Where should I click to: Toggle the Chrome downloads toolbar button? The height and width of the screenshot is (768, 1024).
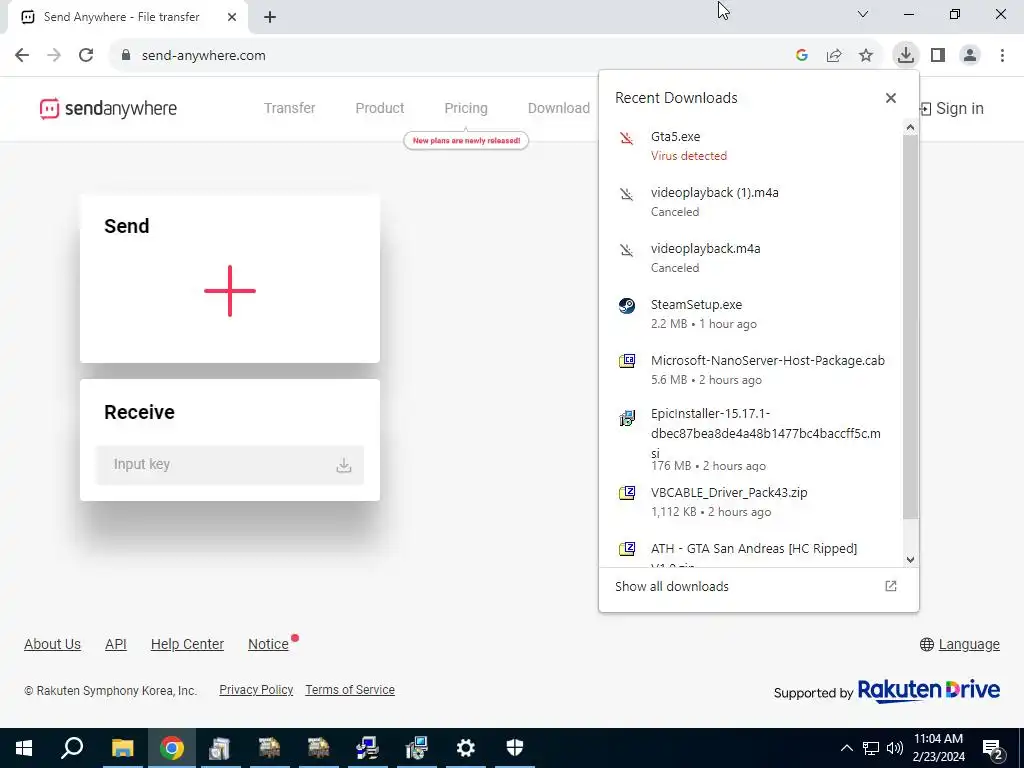[x=906, y=56]
